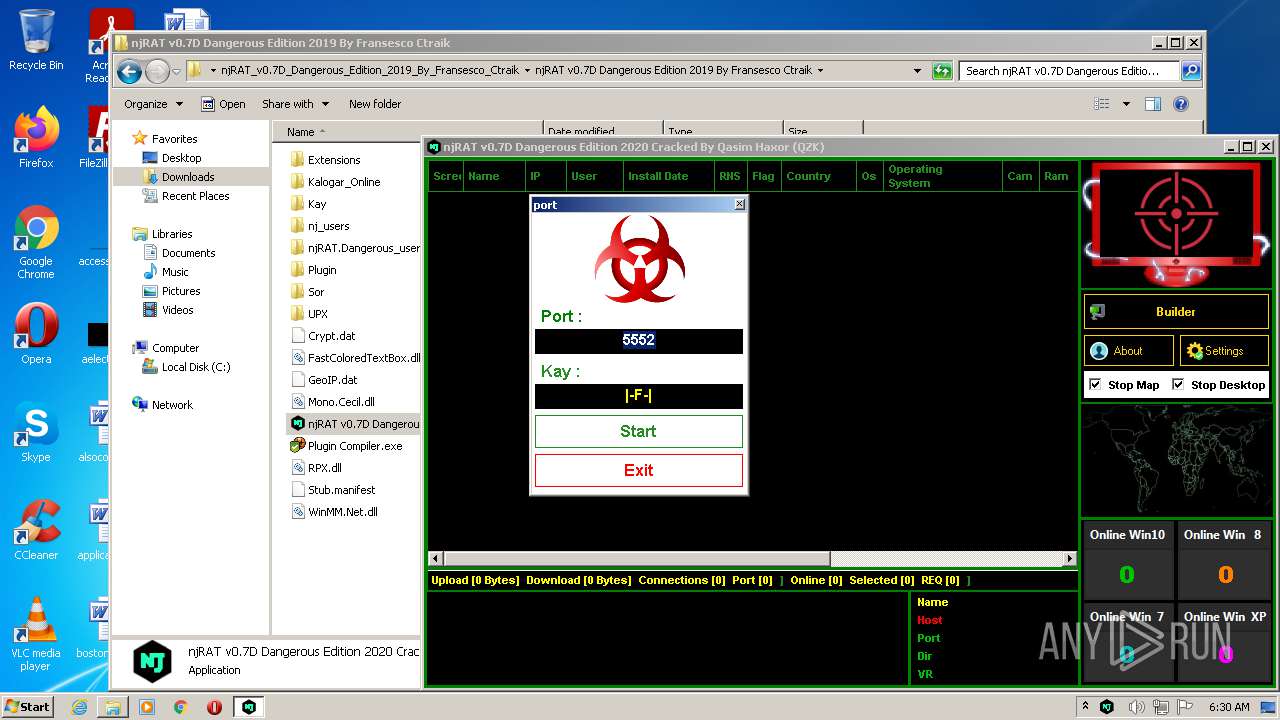This screenshot has height=720, width=1280.
Task: Open CCleaner desktop shortcut
Action: point(36,530)
